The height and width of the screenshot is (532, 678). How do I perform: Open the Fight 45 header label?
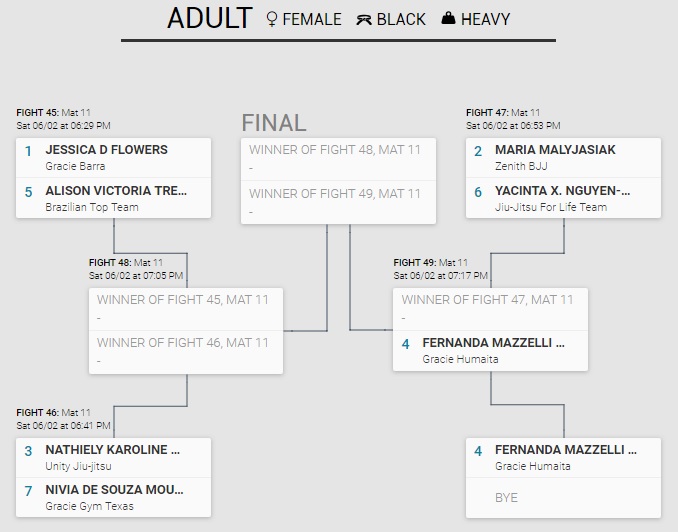[x=37, y=113]
